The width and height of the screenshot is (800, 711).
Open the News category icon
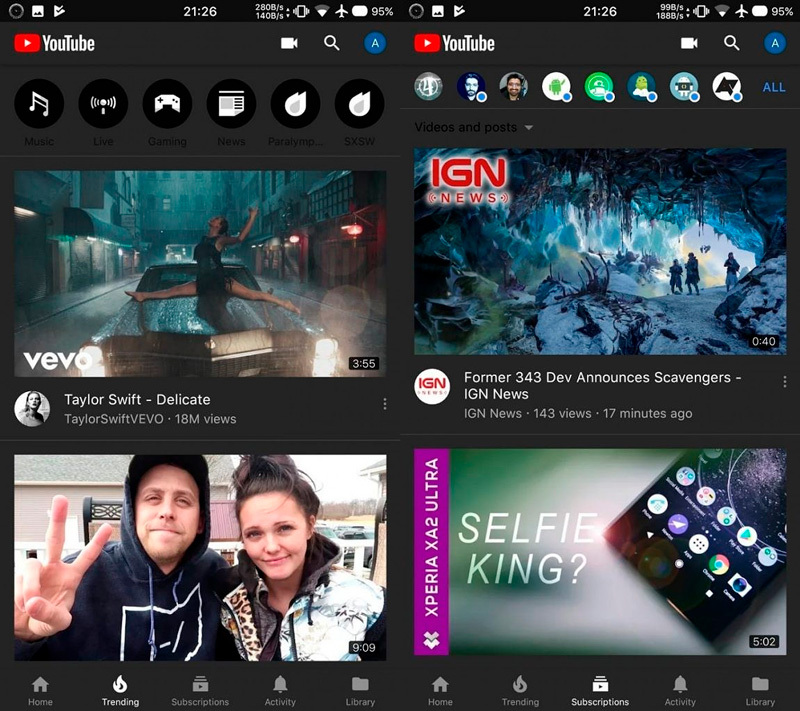231,104
